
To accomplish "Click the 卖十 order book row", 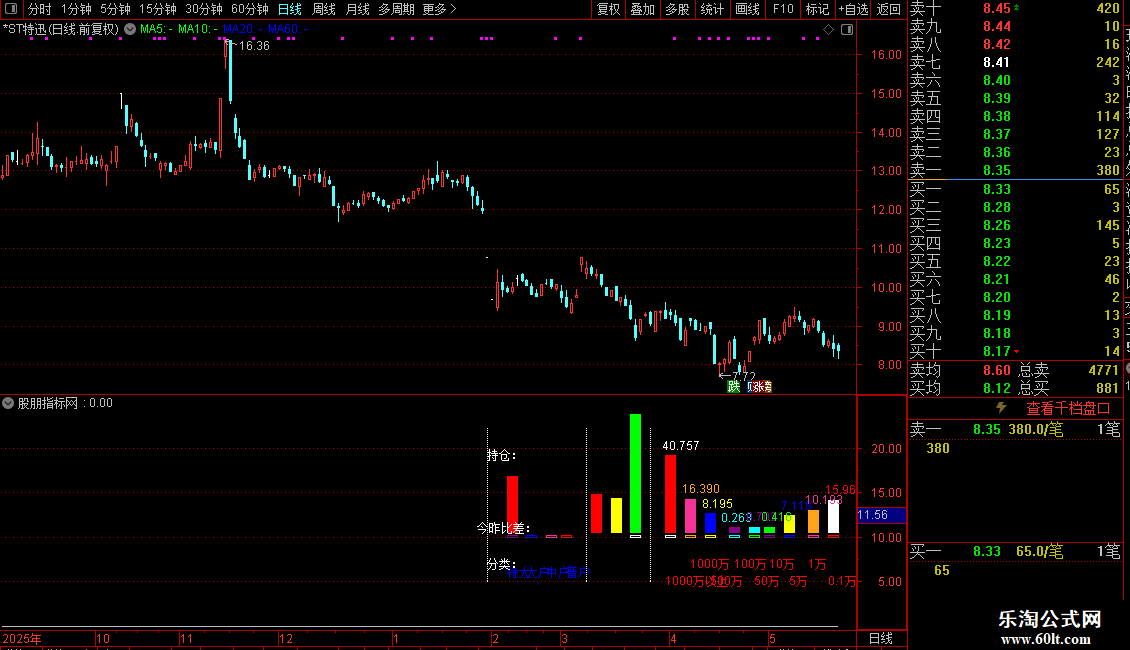I will click(1015, 8).
